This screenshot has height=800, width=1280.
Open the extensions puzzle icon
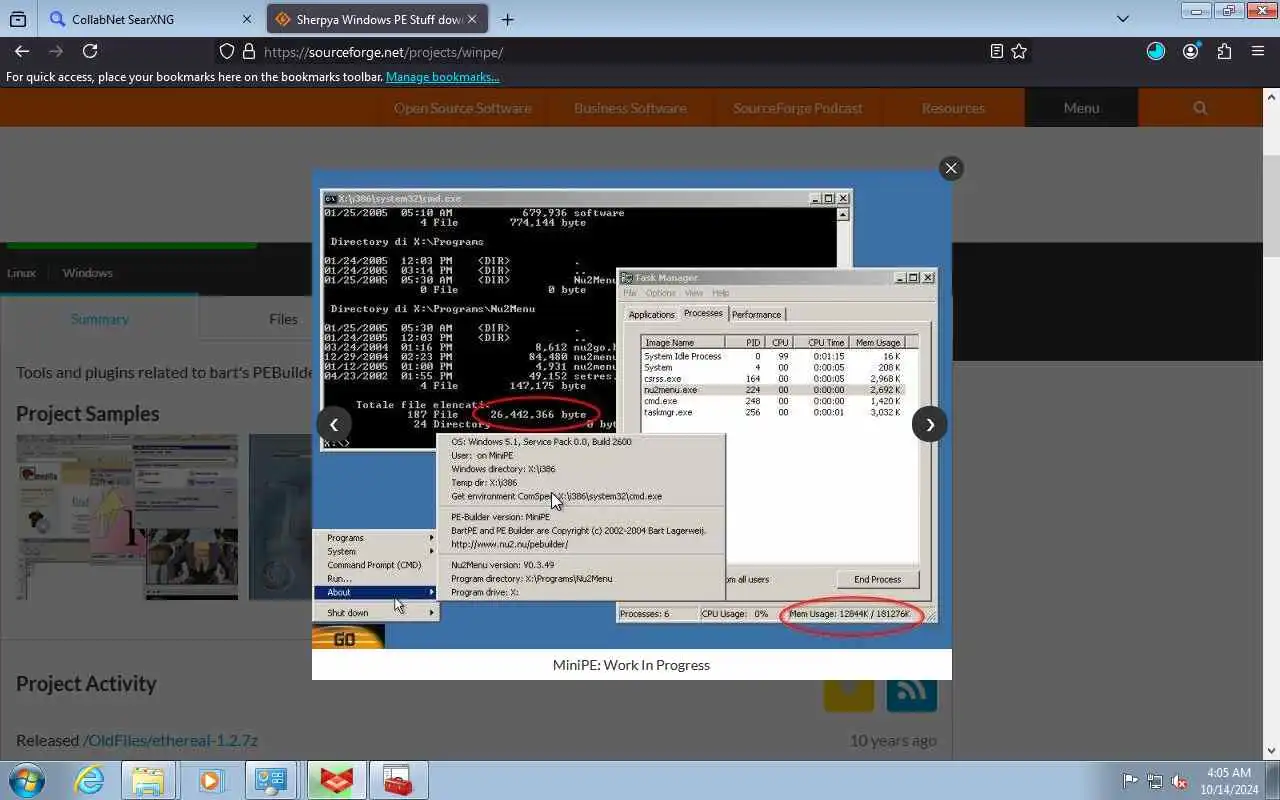click(x=1224, y=51)
